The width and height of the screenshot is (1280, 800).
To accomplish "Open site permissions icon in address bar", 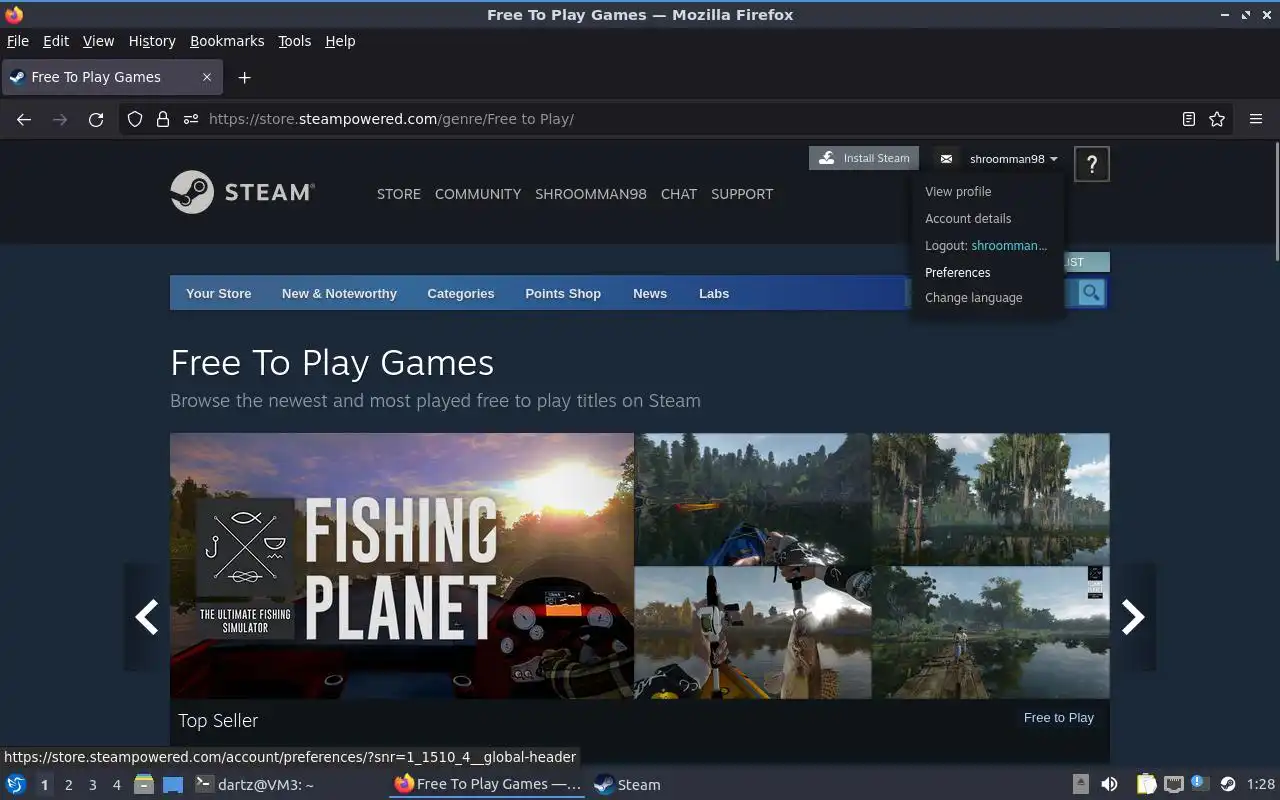I will pos(191,119).
